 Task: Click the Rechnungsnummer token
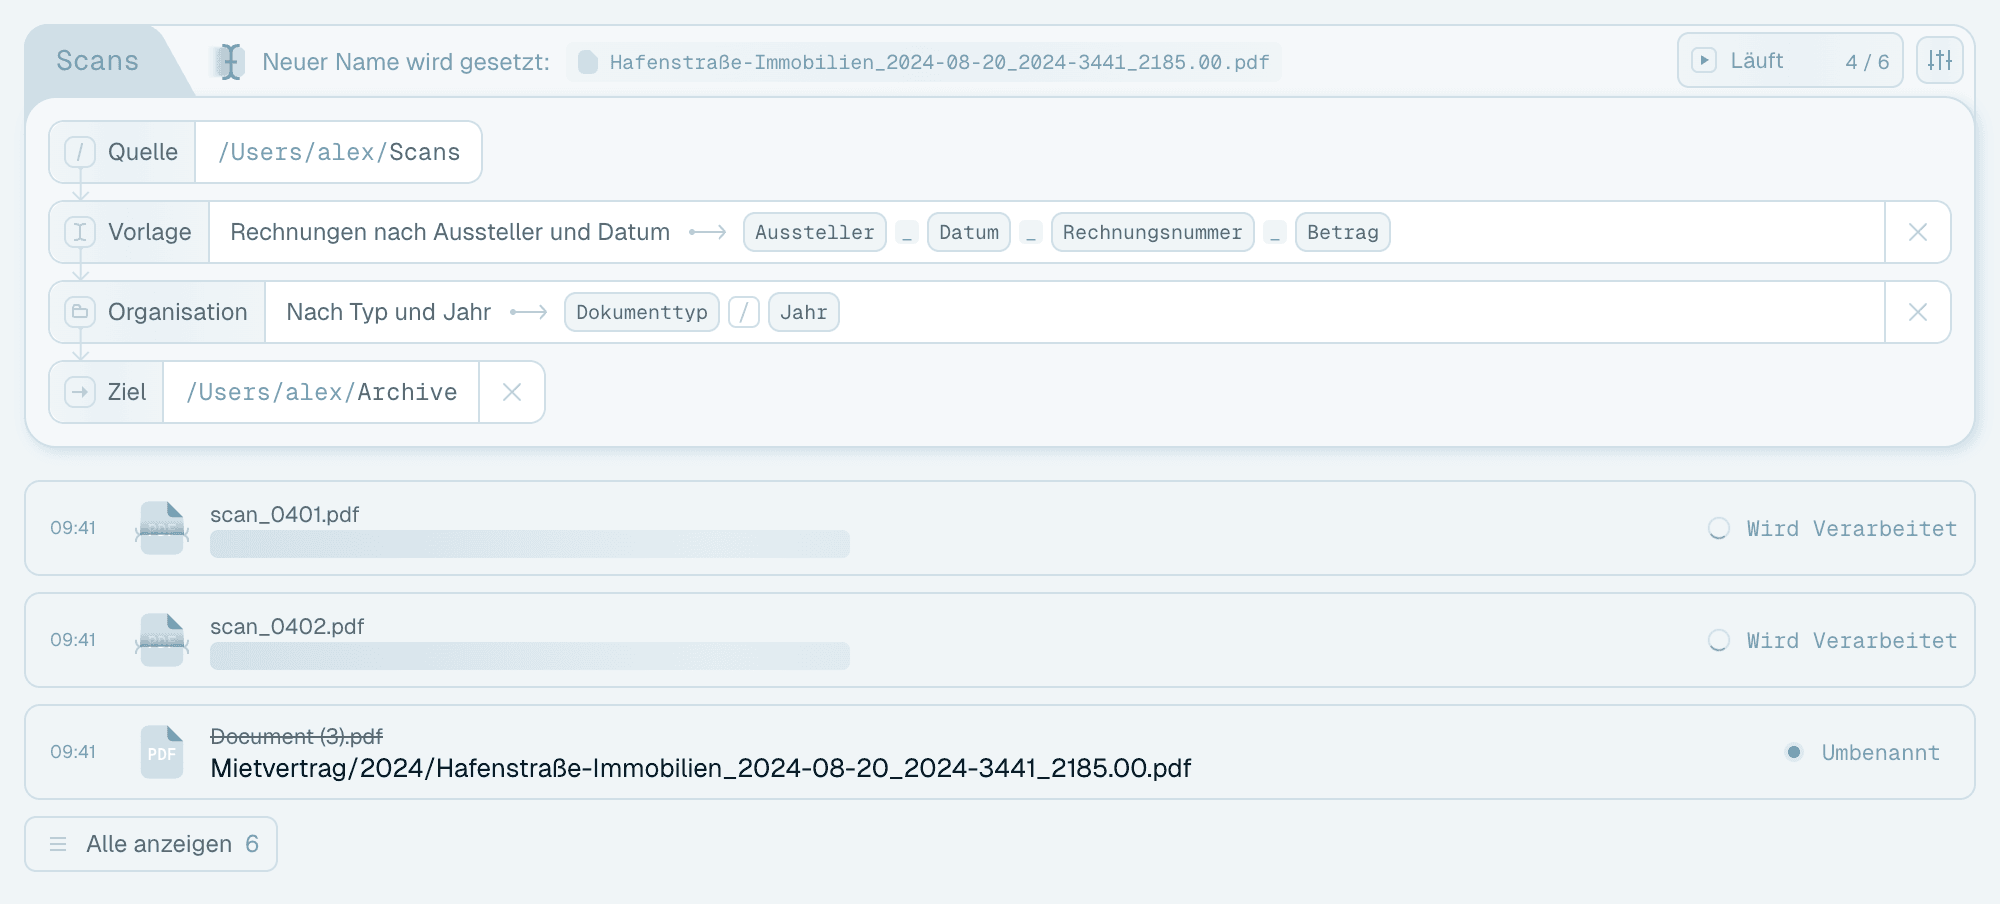point(1153,232)
